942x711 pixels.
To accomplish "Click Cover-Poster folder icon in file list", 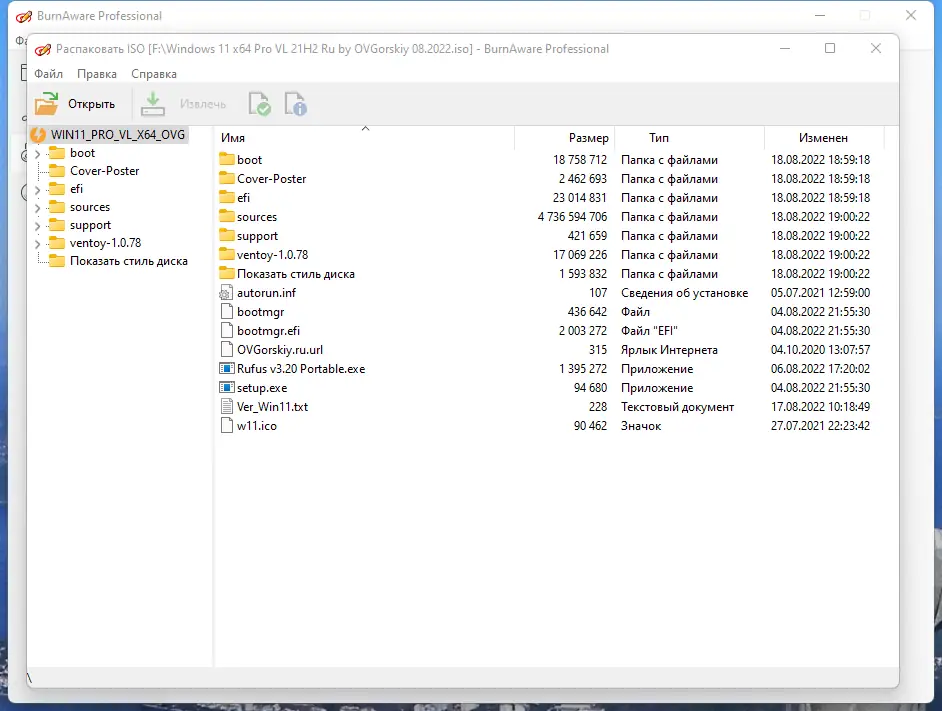I will (x=226, y=179).
